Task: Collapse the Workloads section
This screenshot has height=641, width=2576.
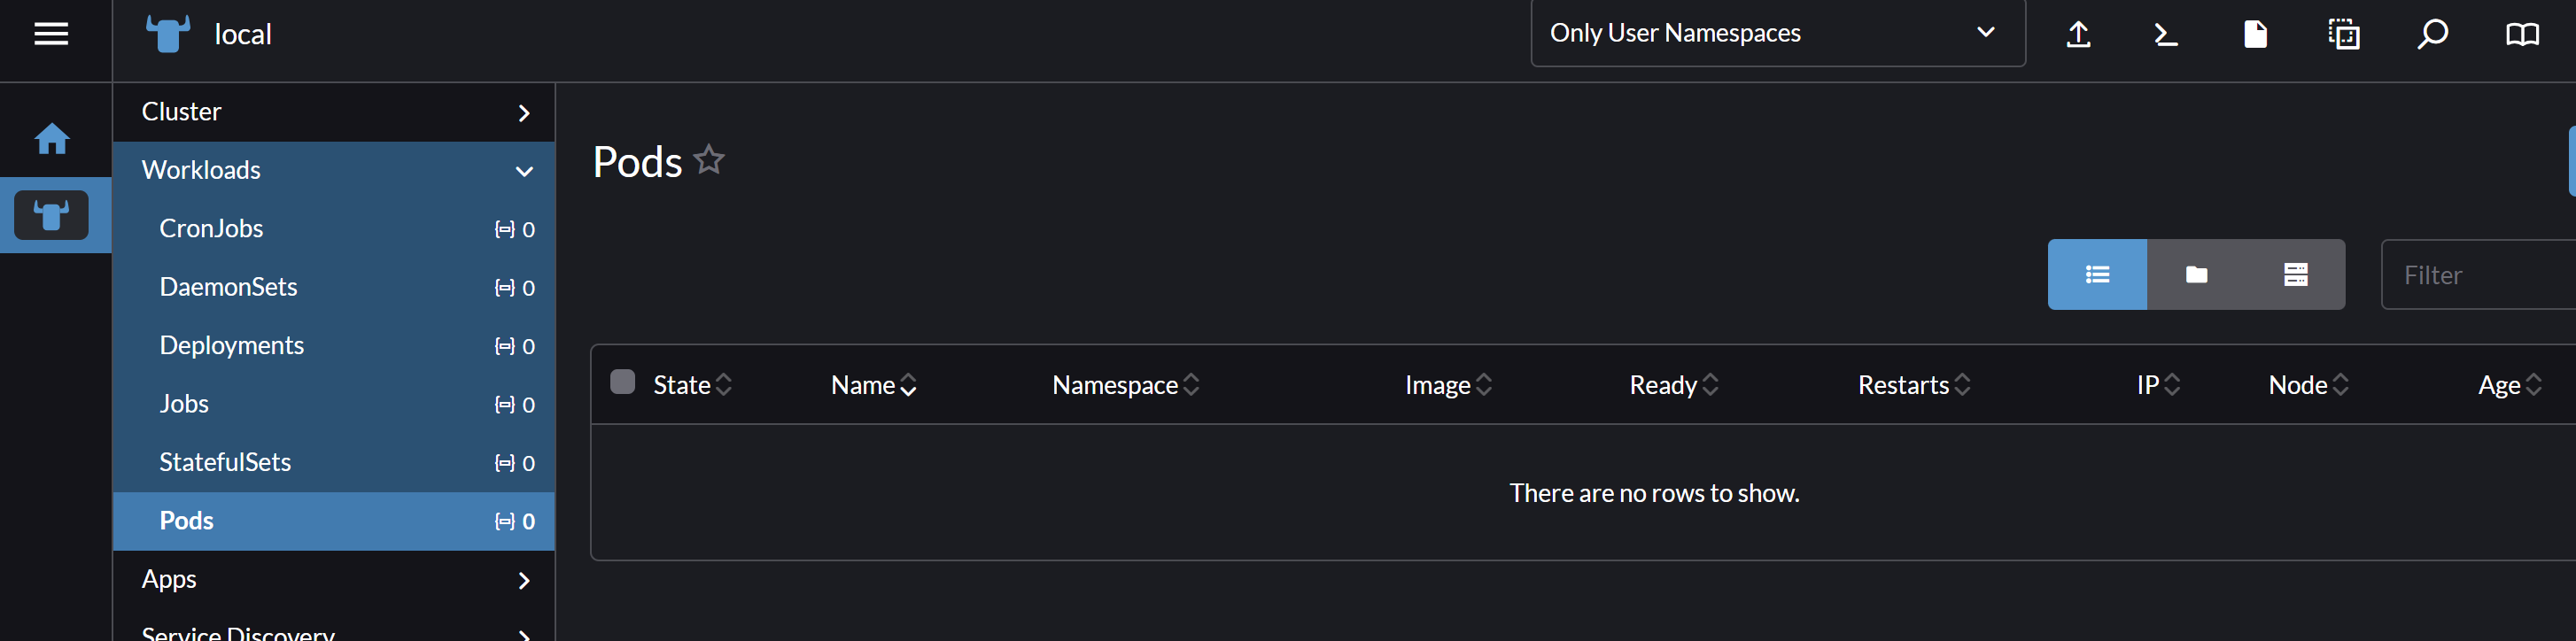Action: coord(333,170)
